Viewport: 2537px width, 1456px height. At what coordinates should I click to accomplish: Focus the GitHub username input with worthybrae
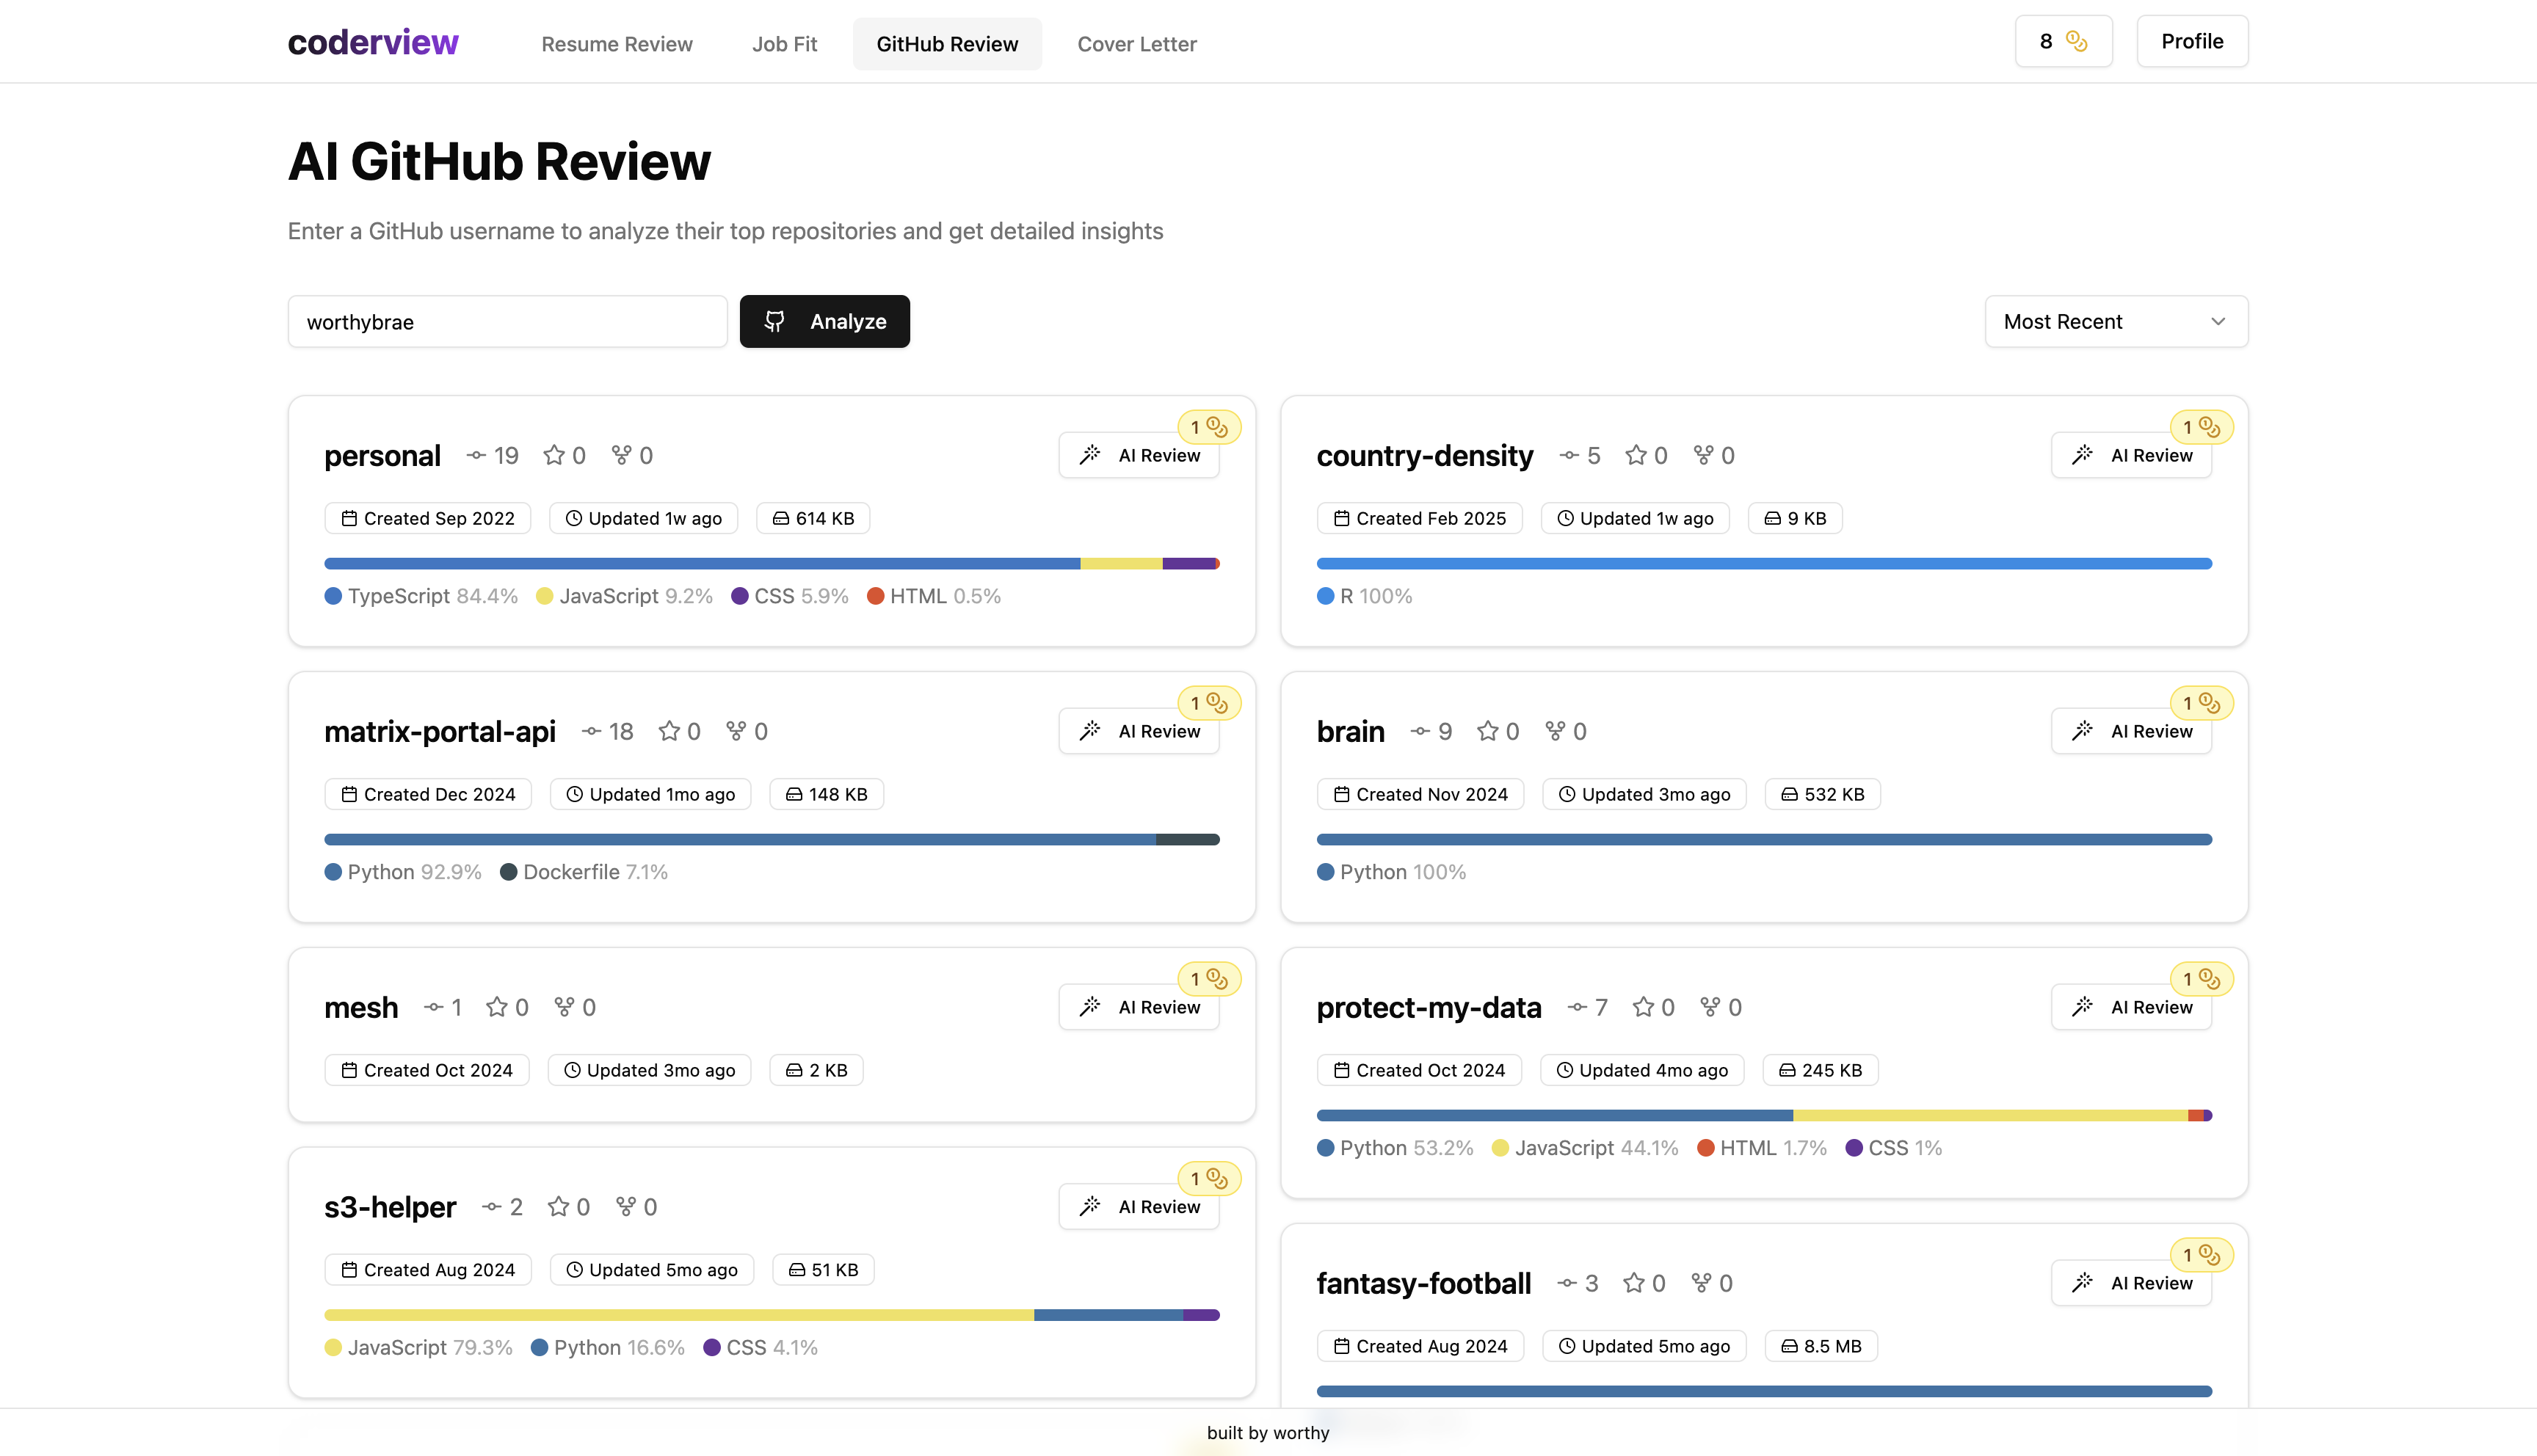[x=507, y=321]
